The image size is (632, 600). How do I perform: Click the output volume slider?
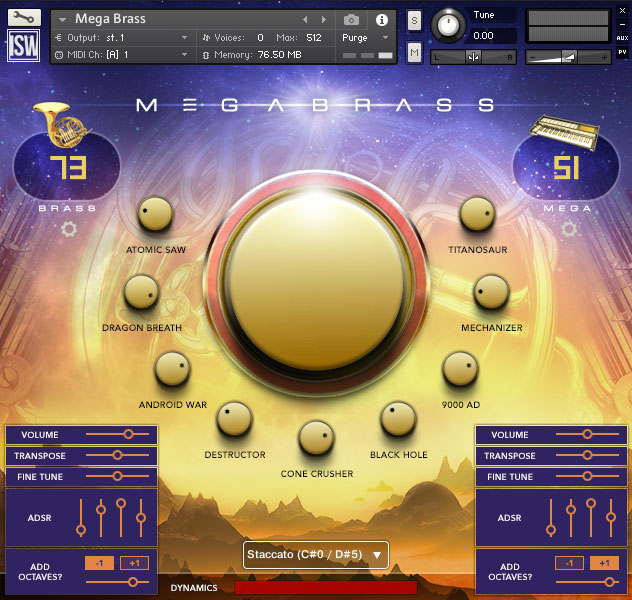pyautogui.click(x=568, y=57)
